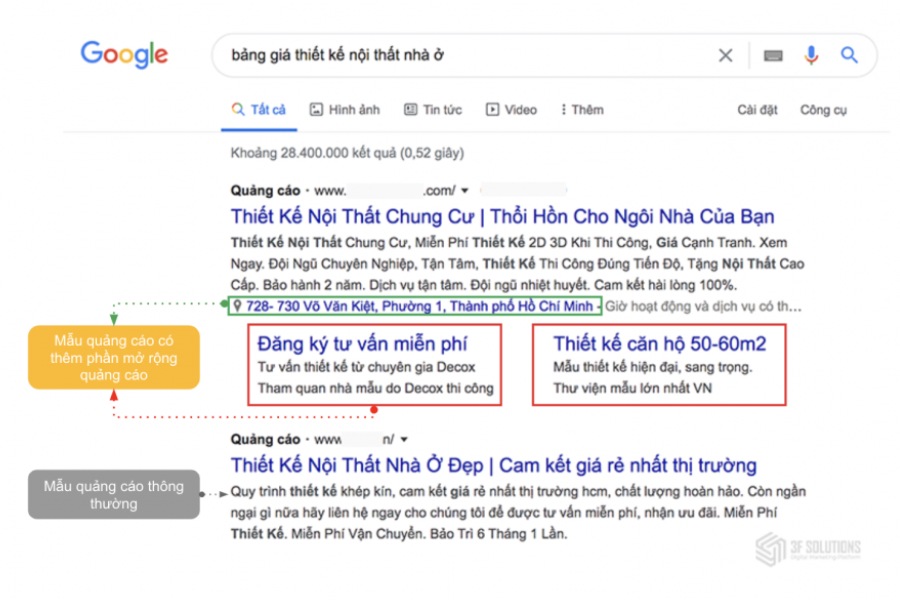
Task: Click the first Quảng cáo label
Action: click(x=265, y=191)
